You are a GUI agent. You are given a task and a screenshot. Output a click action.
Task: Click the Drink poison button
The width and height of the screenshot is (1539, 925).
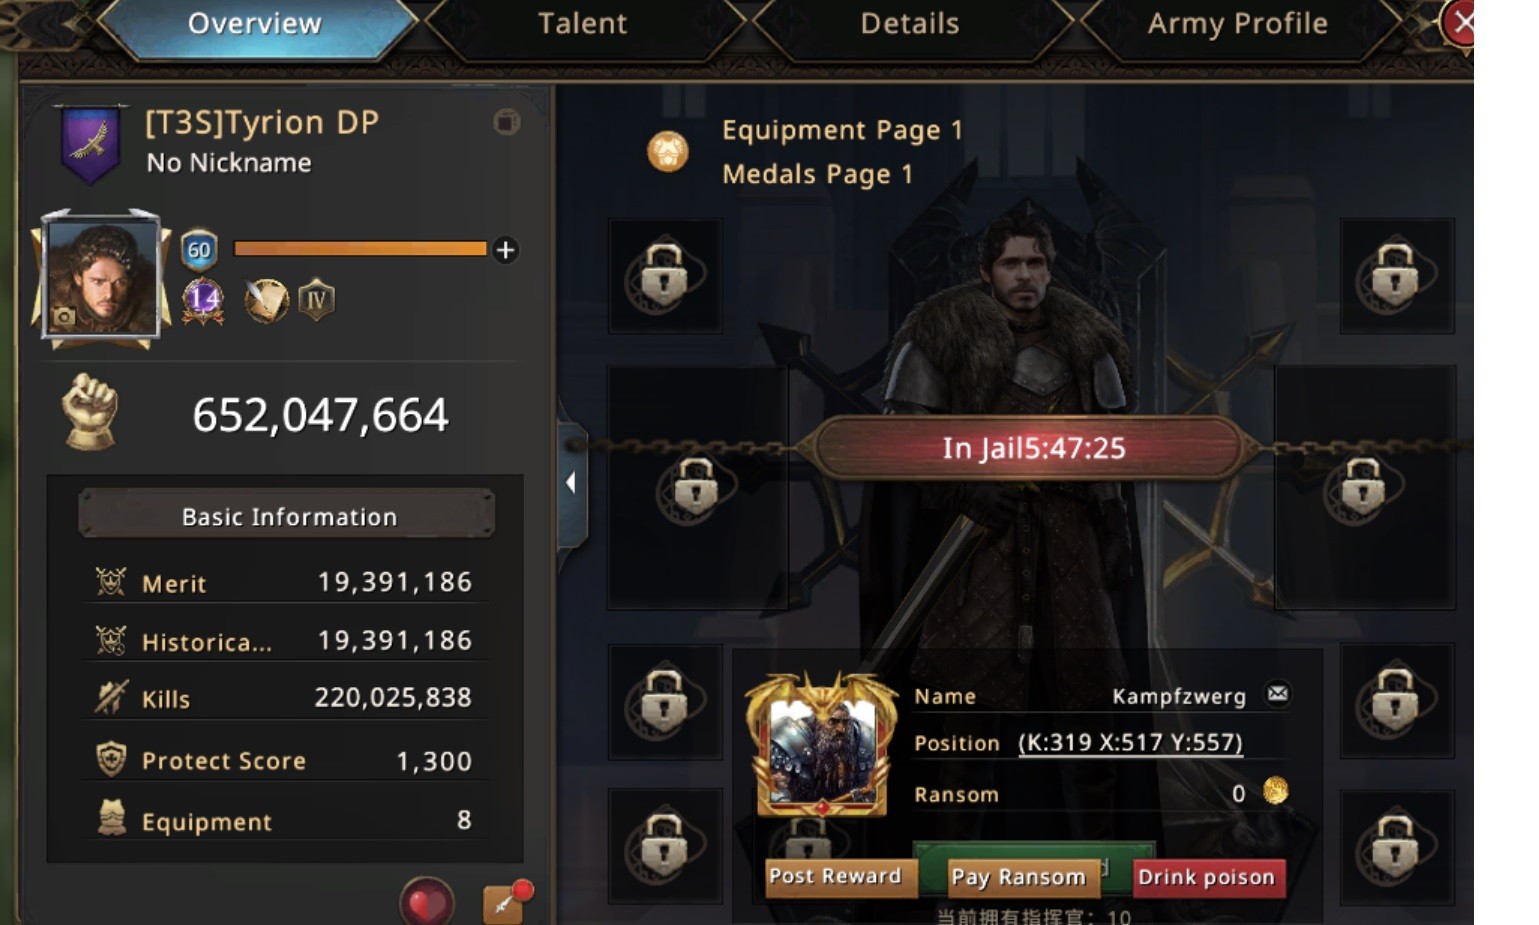tap(1207, 877)
